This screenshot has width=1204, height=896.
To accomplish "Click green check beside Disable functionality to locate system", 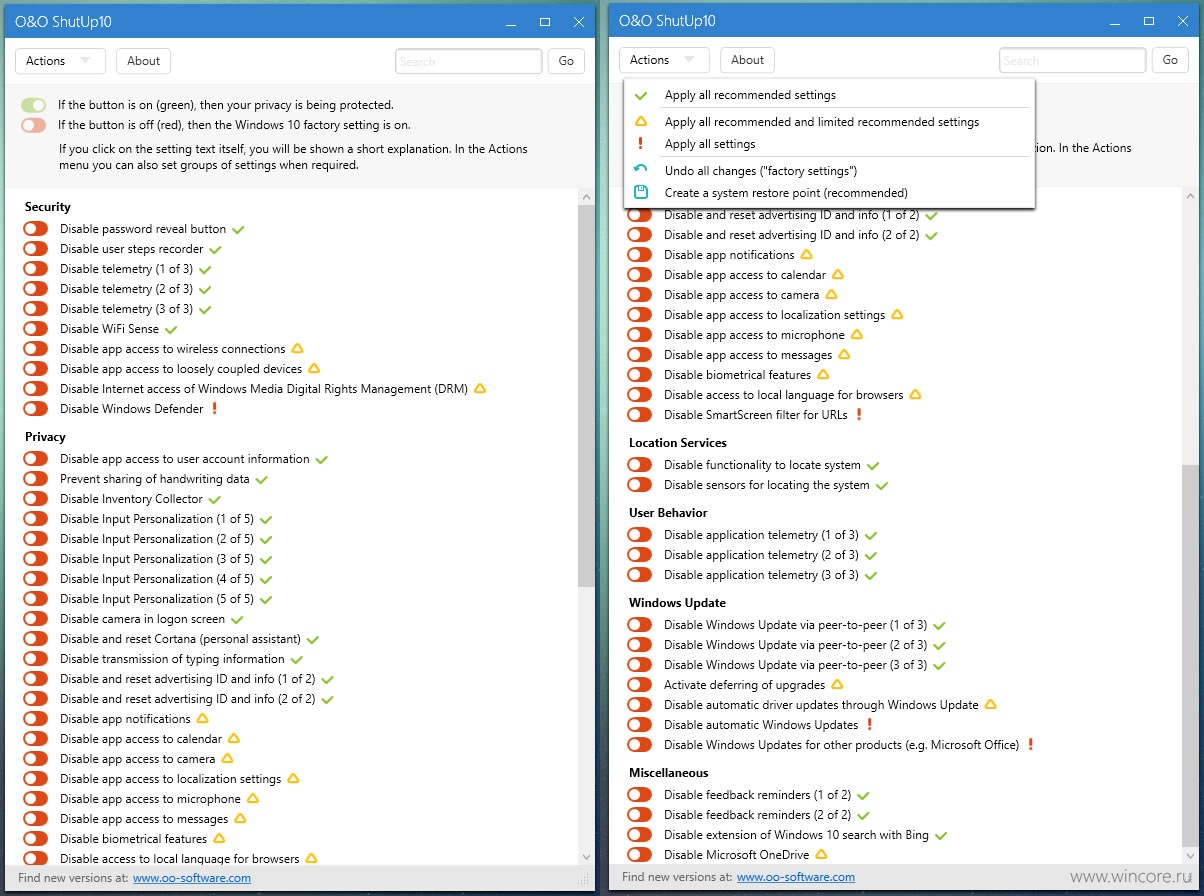I will 873,465.
